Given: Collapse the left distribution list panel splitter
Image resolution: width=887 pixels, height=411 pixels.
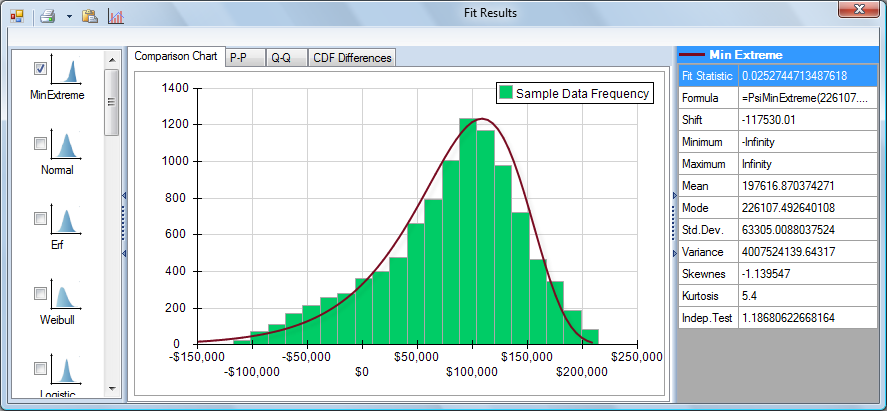Looking at the screenshot, I should point(123,225).
